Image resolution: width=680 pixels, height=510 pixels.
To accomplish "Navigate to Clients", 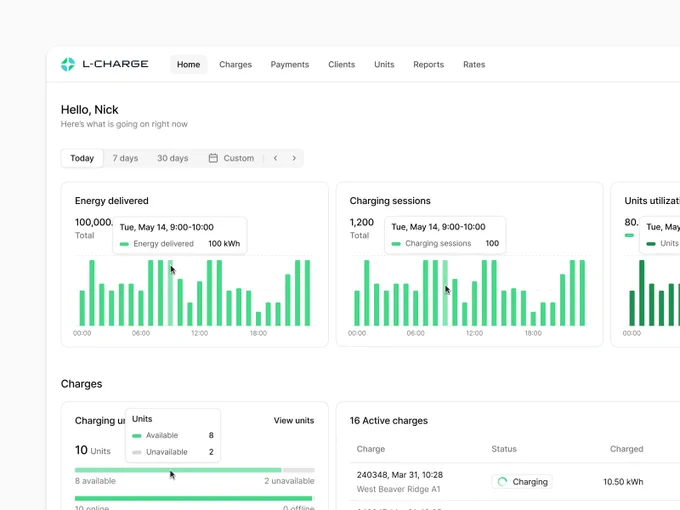I will 341,65.
